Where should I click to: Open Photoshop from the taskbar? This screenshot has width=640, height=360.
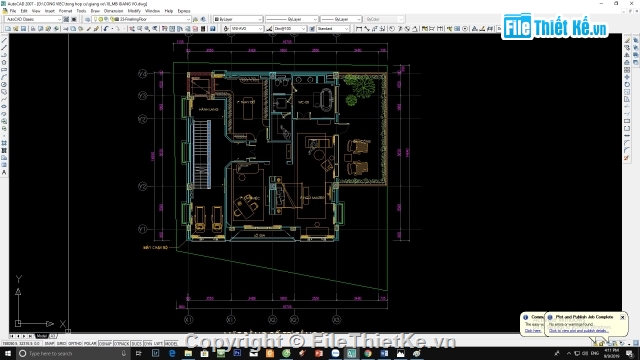237,353
